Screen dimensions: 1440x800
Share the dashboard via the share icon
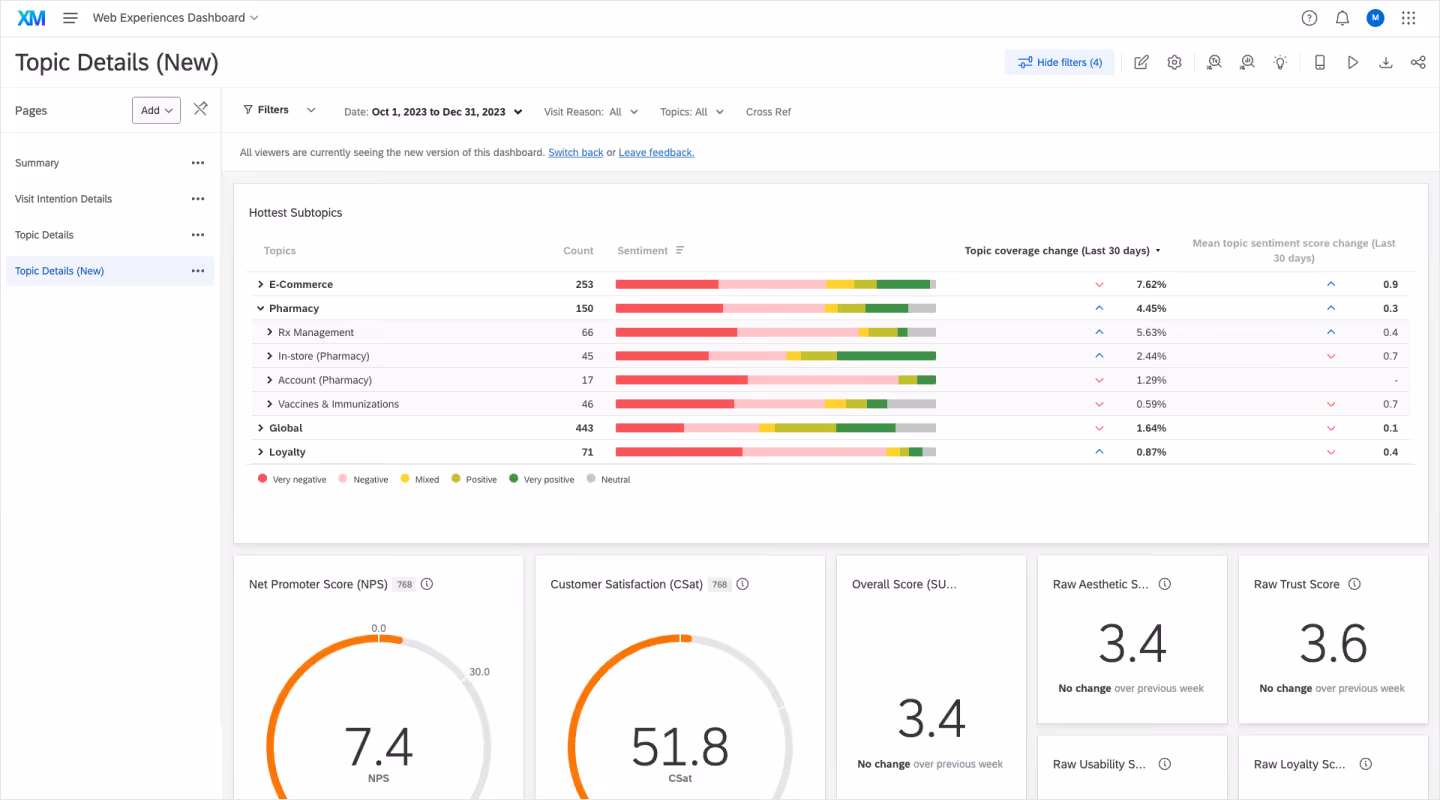[1418, 62]
